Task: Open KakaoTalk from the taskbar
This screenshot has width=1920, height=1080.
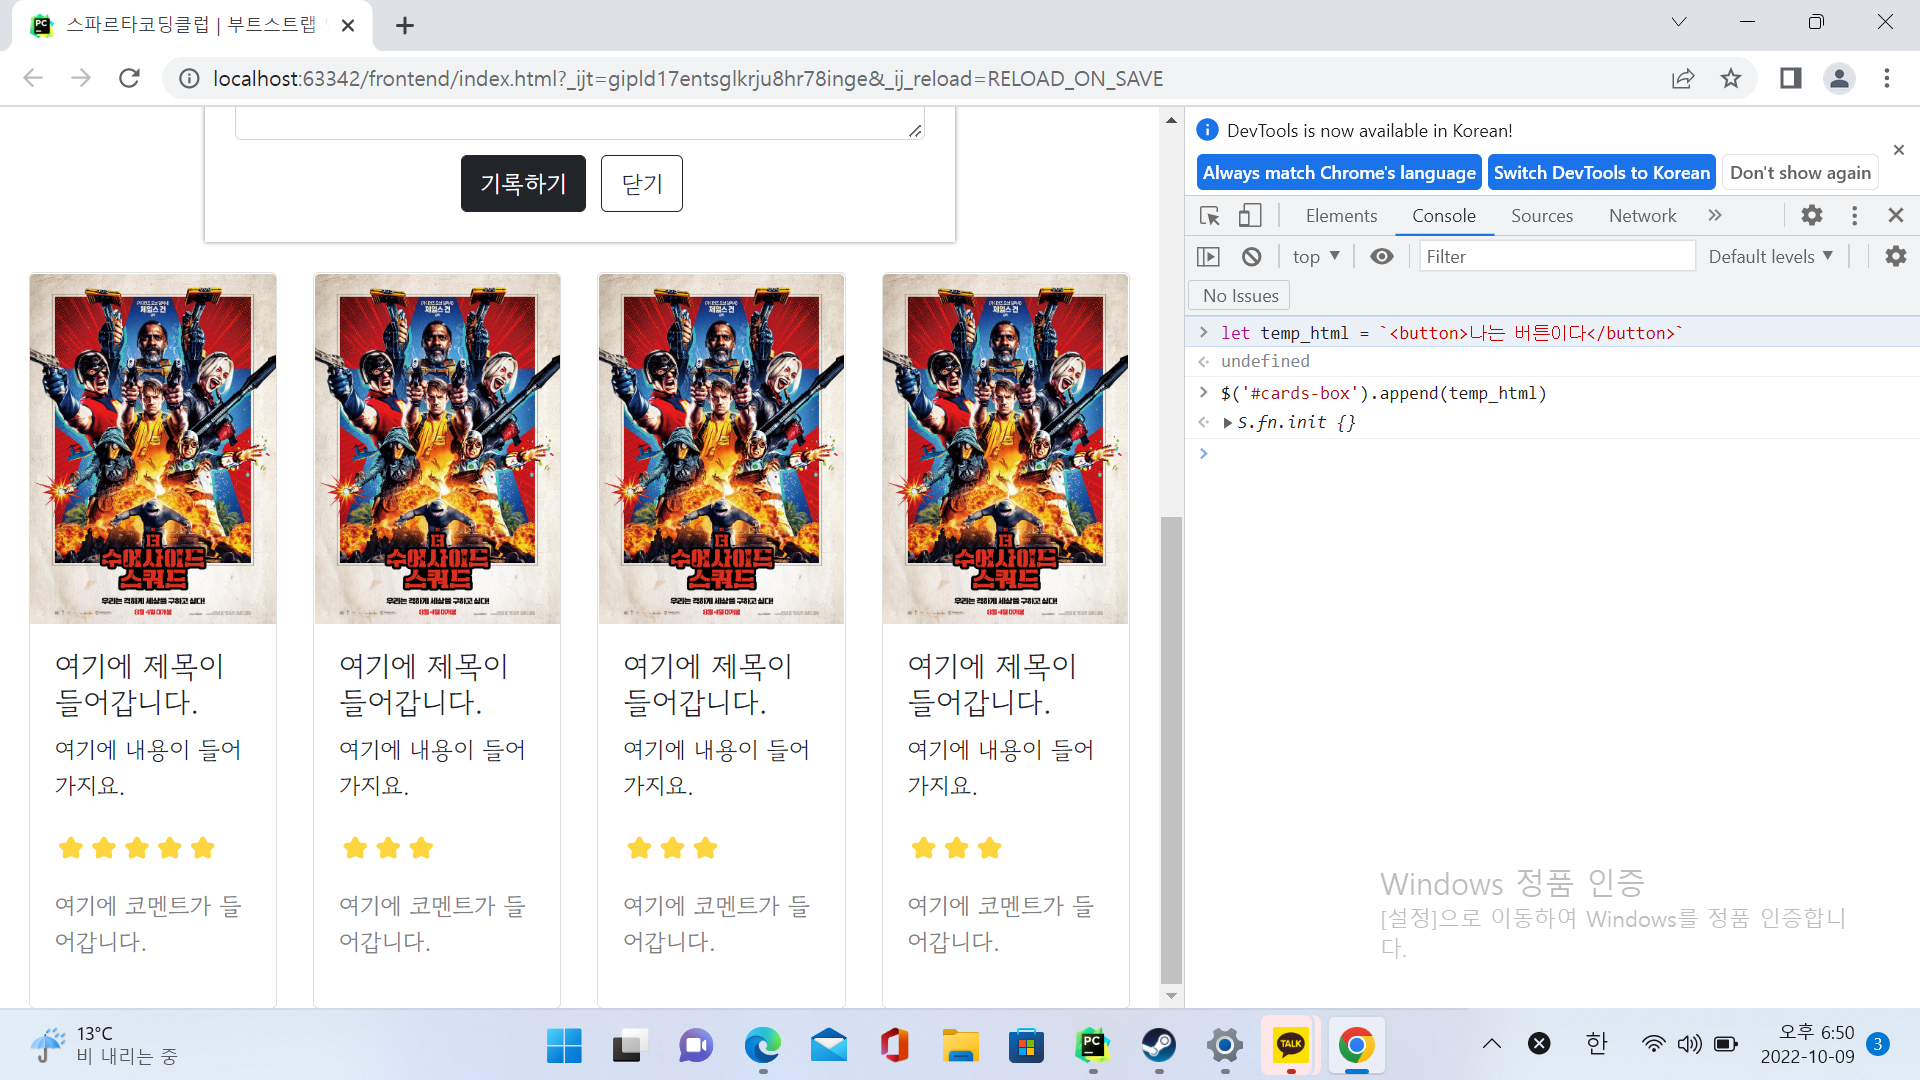Action: click(x=1290, y=1045)
